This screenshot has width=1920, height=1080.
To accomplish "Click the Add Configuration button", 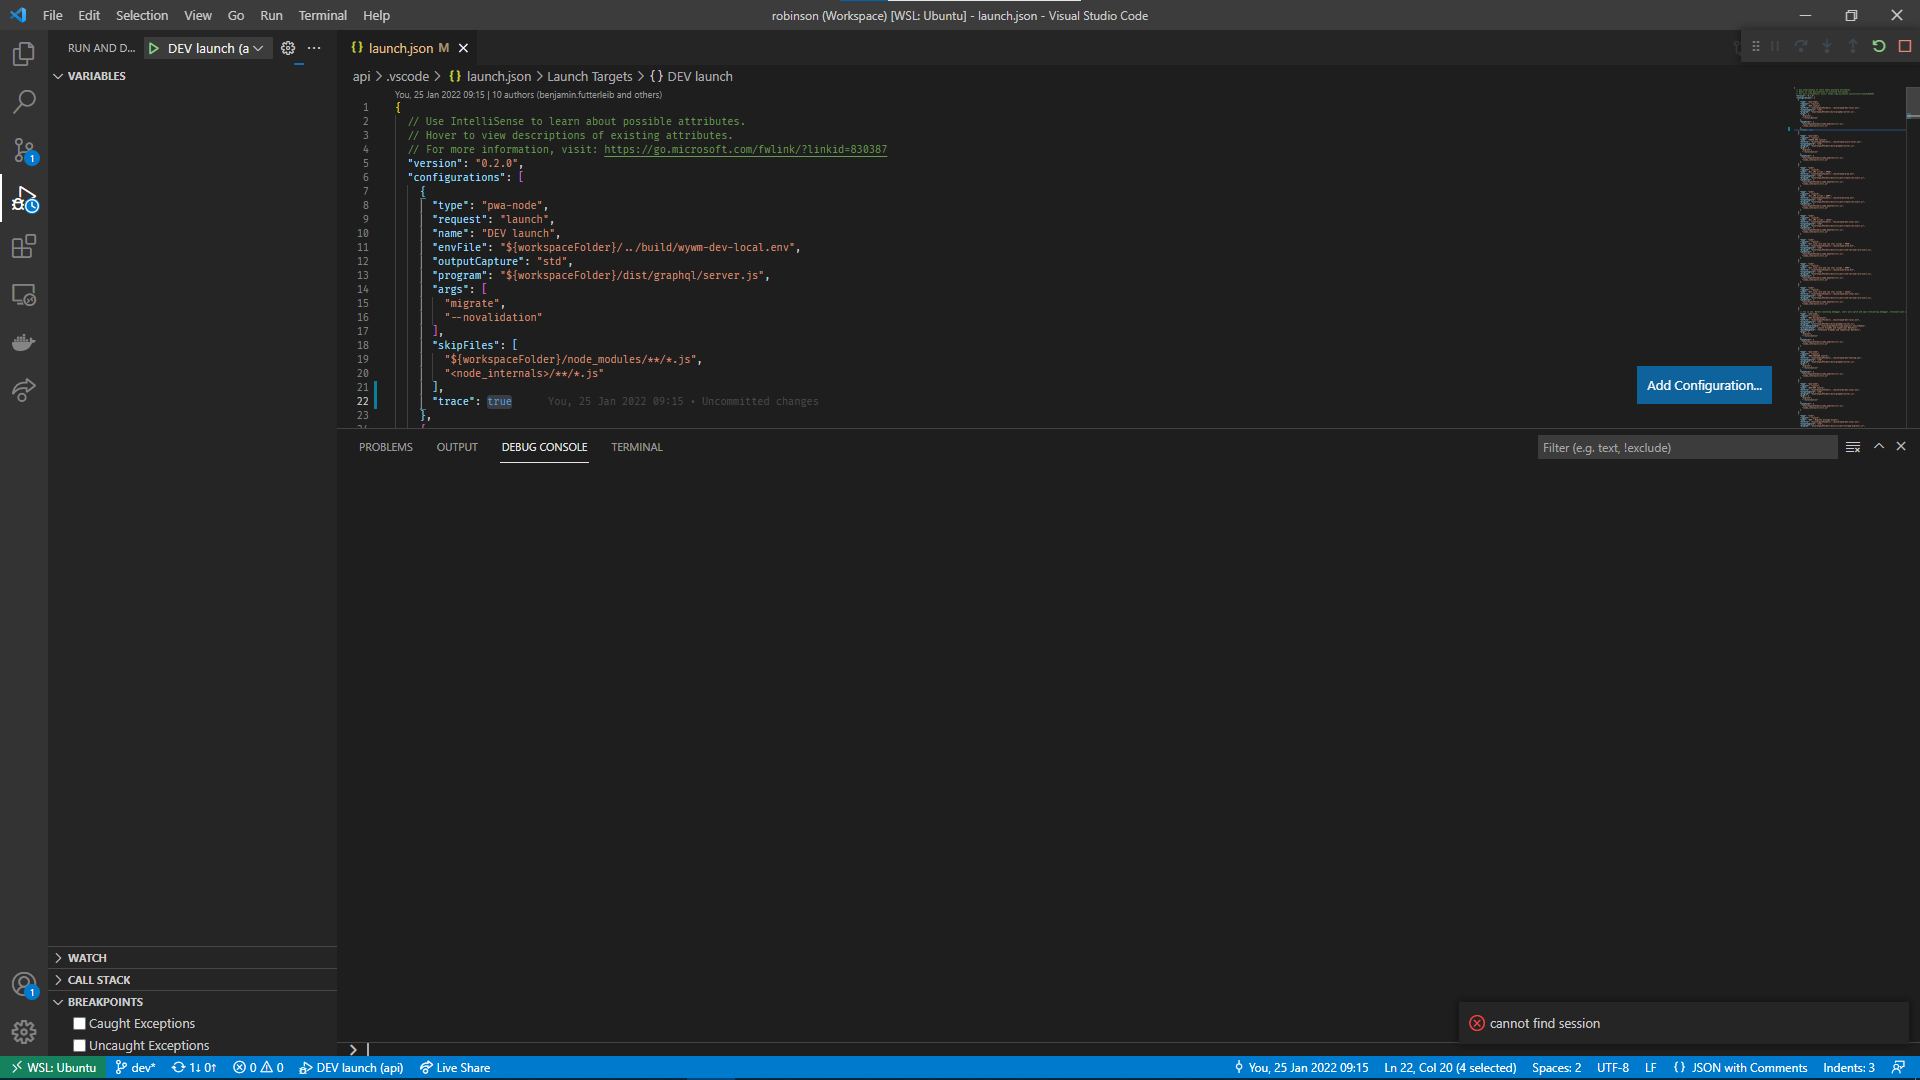I will [x=1703, y=385].
